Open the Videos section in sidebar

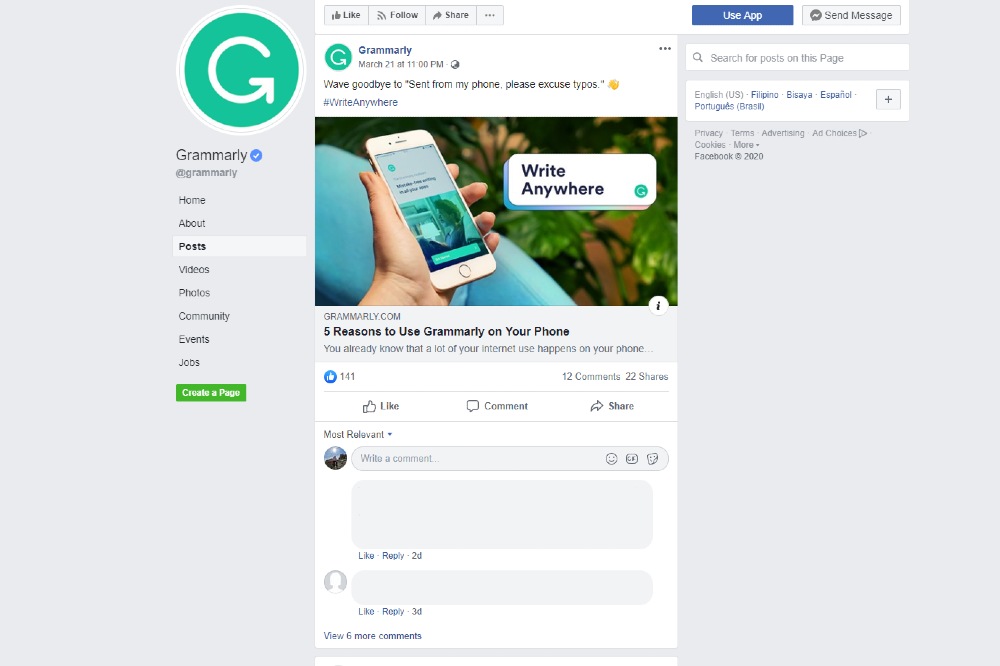point(194,270)
